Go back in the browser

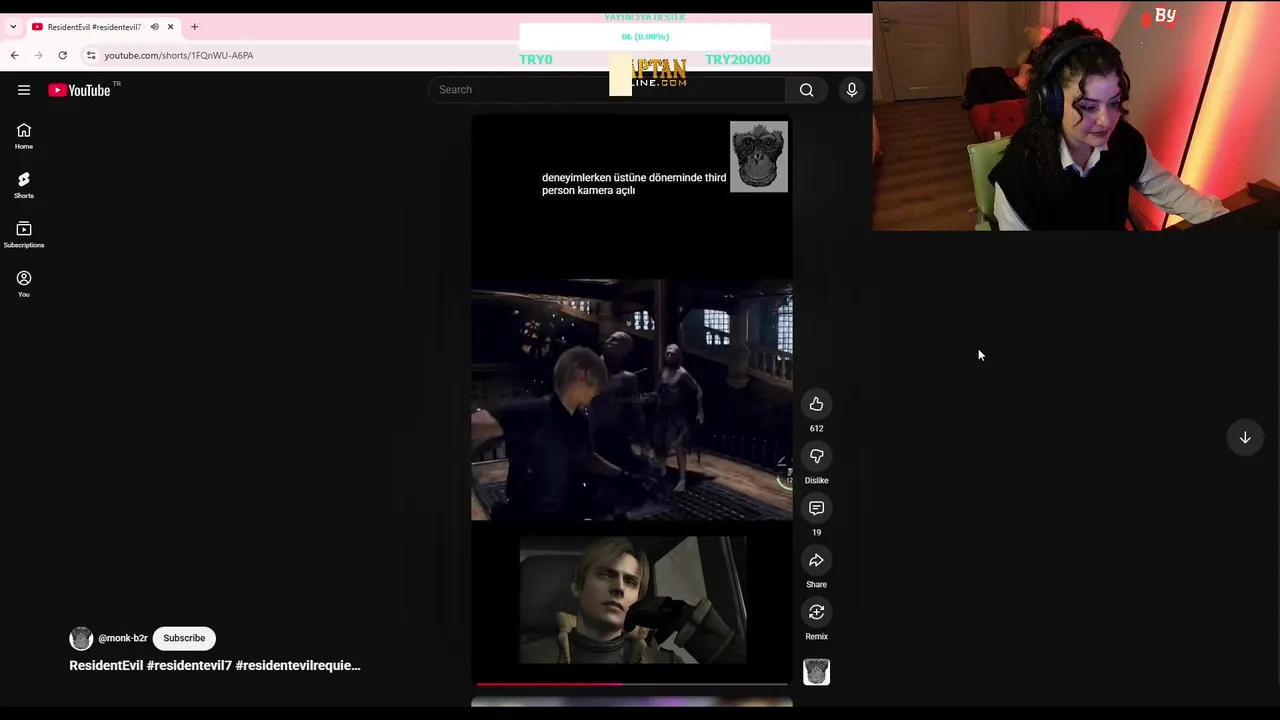click(x=15, y=55)
